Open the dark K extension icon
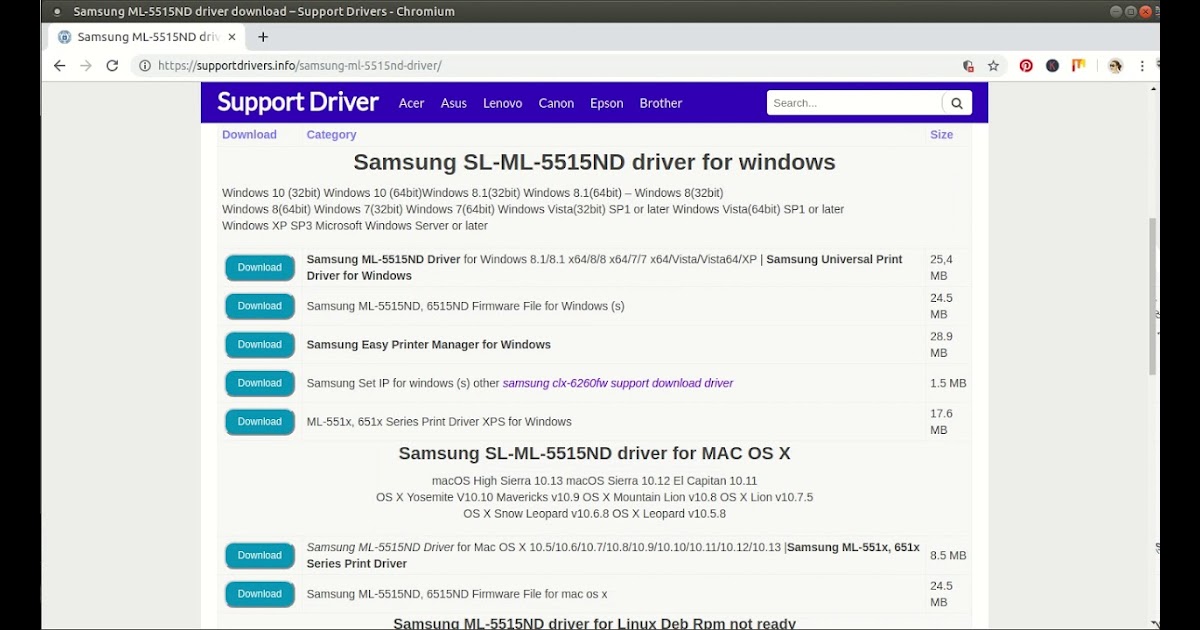Screen dimensions: 1200x630 pos(1052,66)
